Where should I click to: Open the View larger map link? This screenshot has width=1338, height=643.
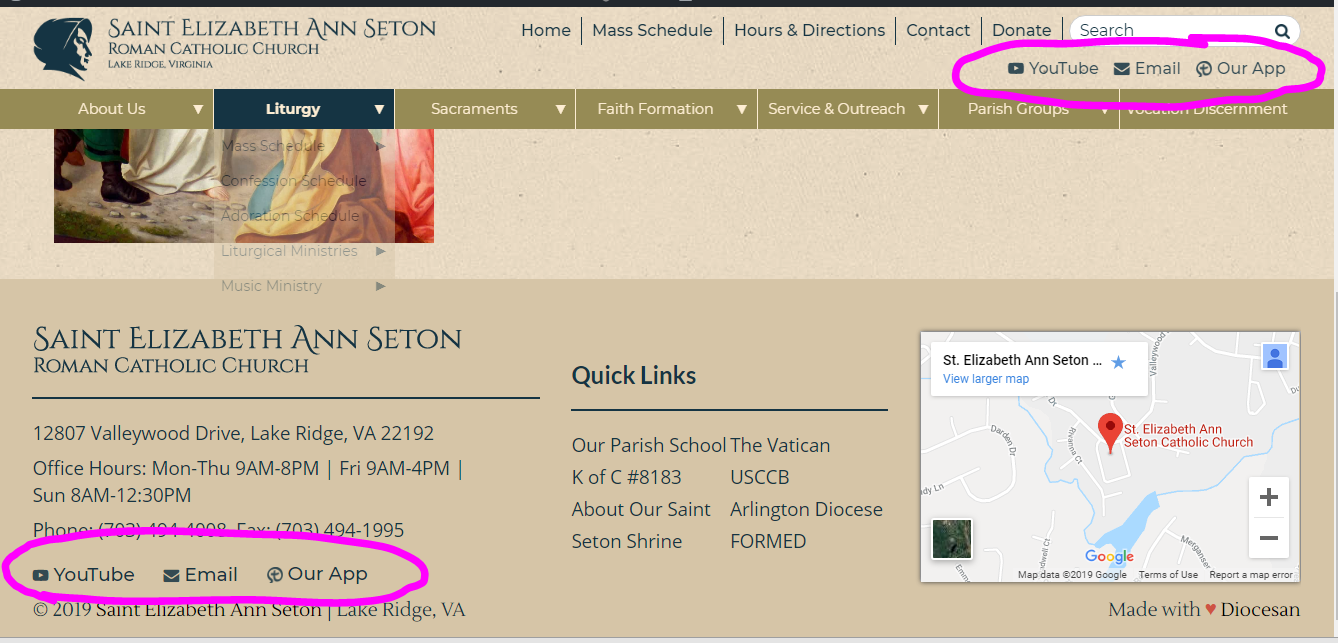pyautogui.click(x=986, y=379)
